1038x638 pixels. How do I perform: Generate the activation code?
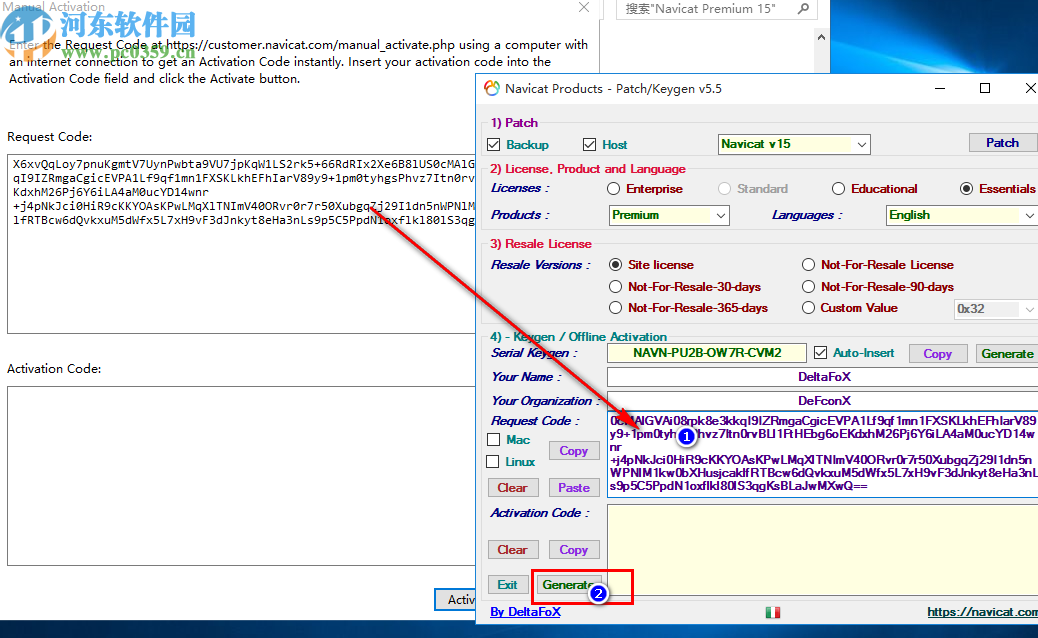[x=567, y=584]
